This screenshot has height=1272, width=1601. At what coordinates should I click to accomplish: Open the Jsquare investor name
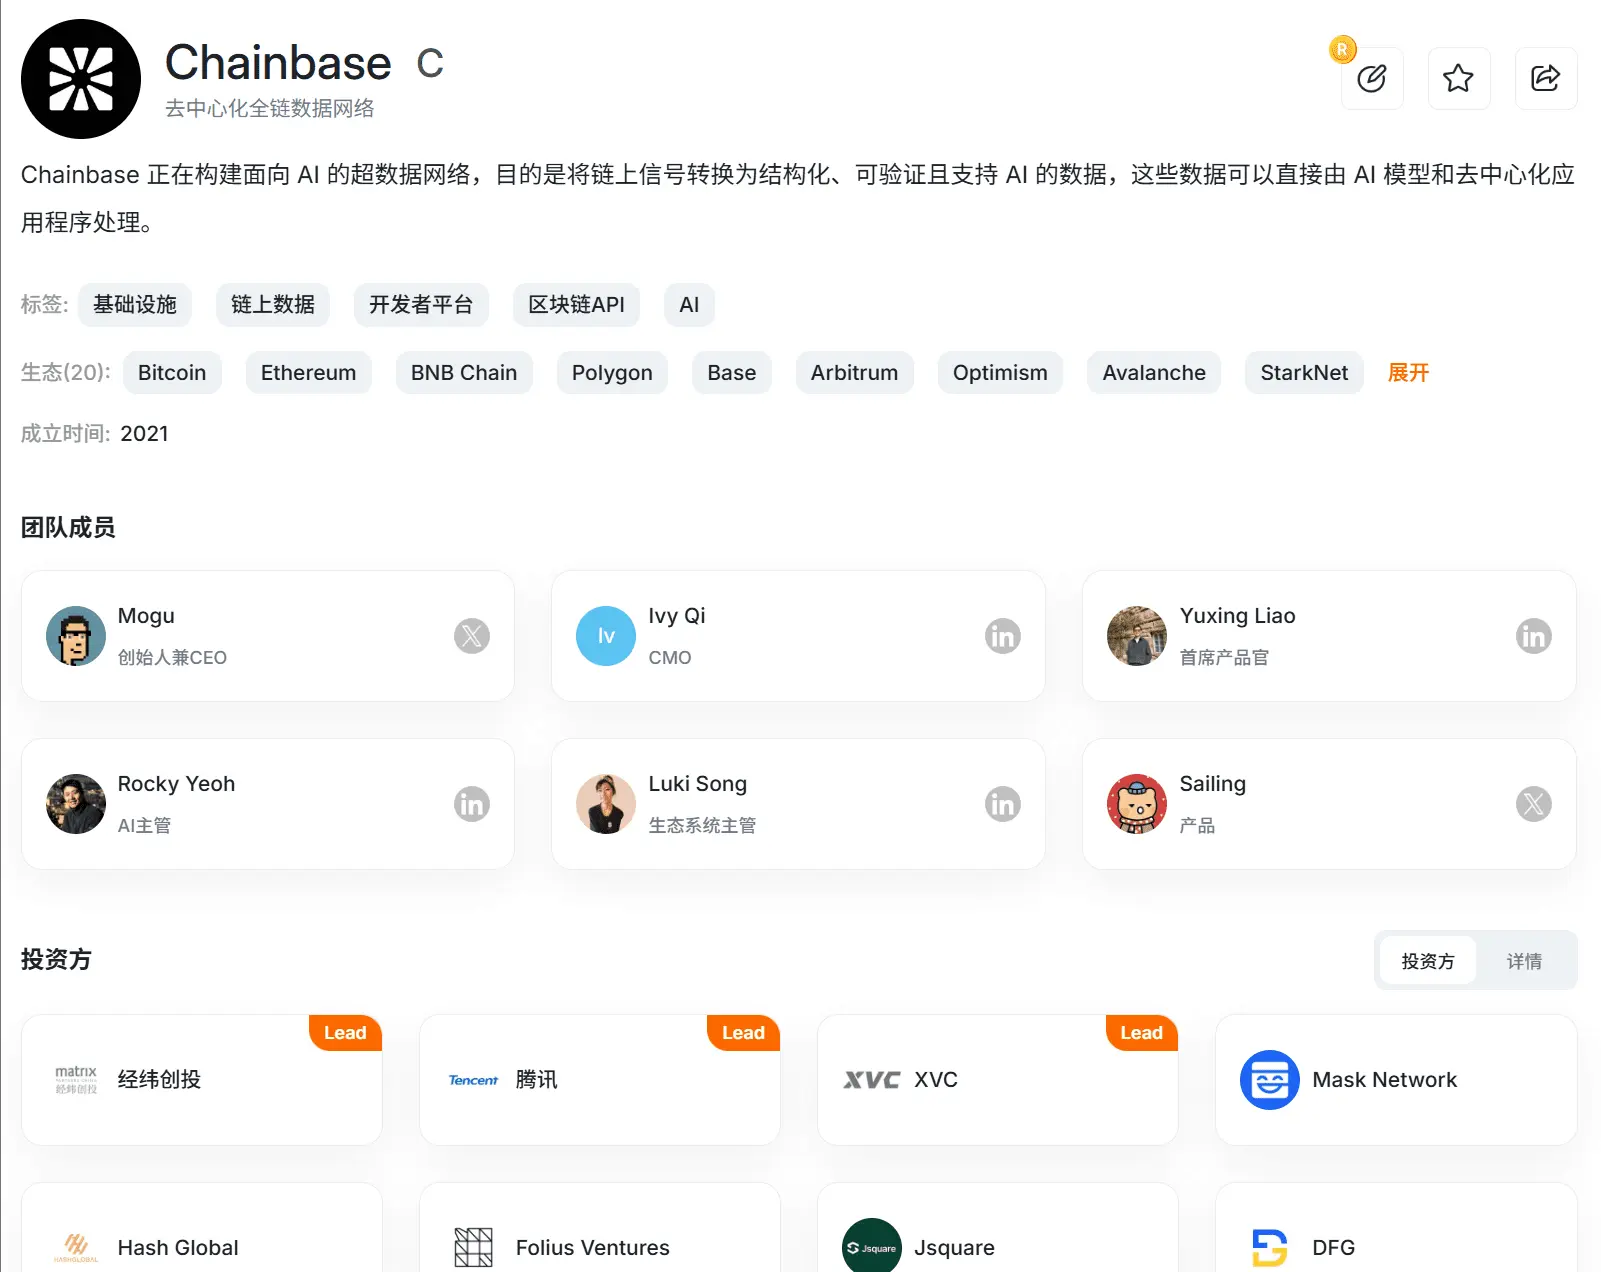tap(954, 1248)
